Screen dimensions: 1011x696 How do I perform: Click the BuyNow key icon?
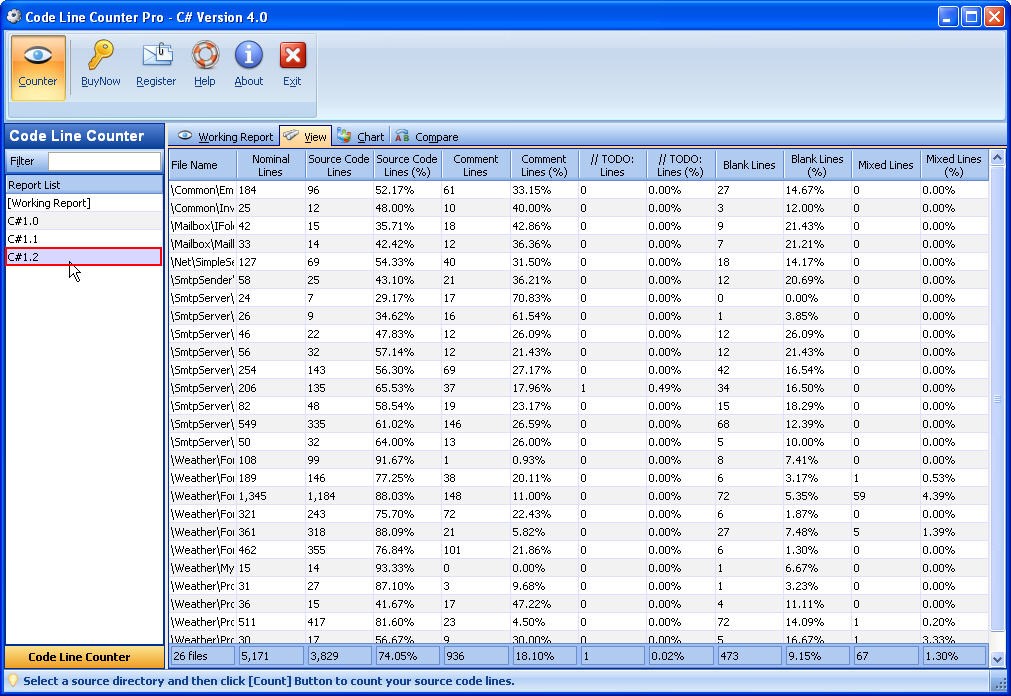tap(101, 55)
